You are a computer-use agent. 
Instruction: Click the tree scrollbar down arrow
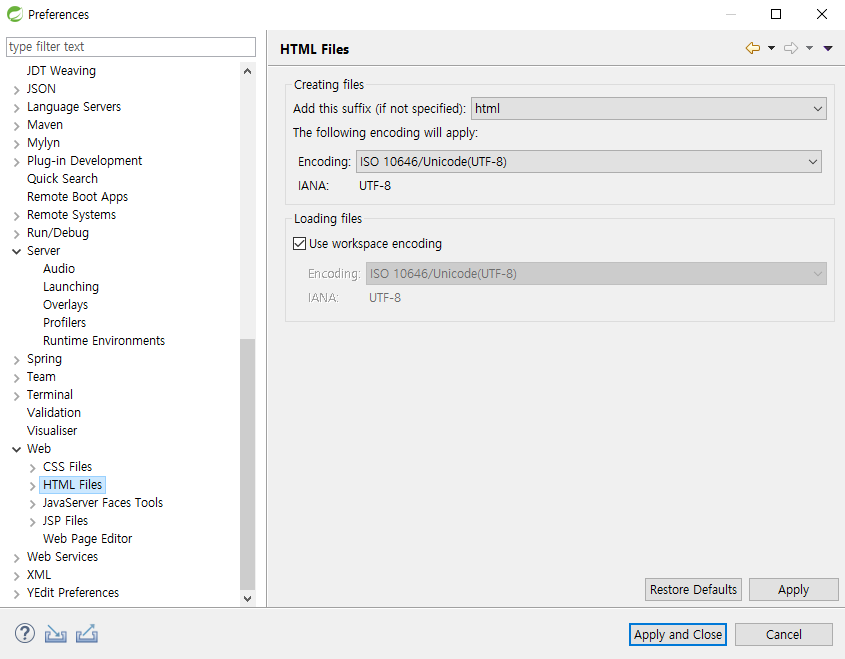(x=248, y=598)
